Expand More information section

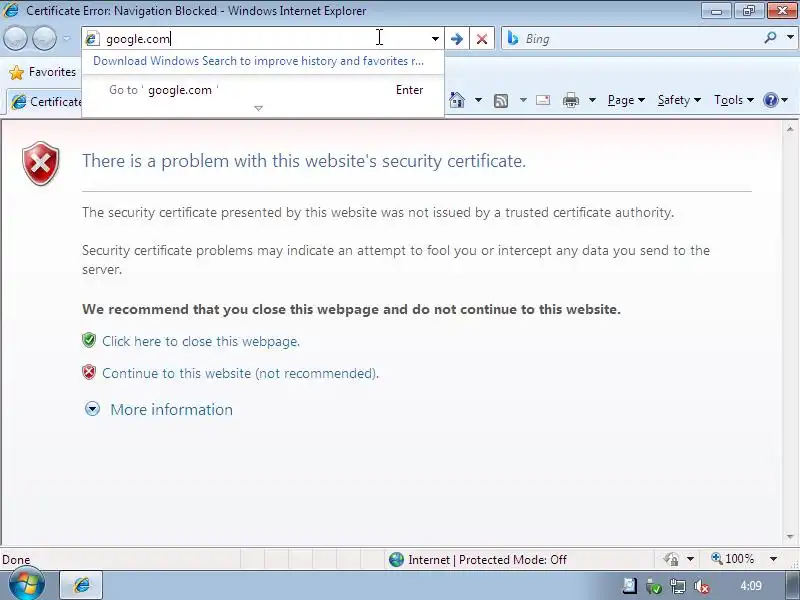click(x=159, y=409)
